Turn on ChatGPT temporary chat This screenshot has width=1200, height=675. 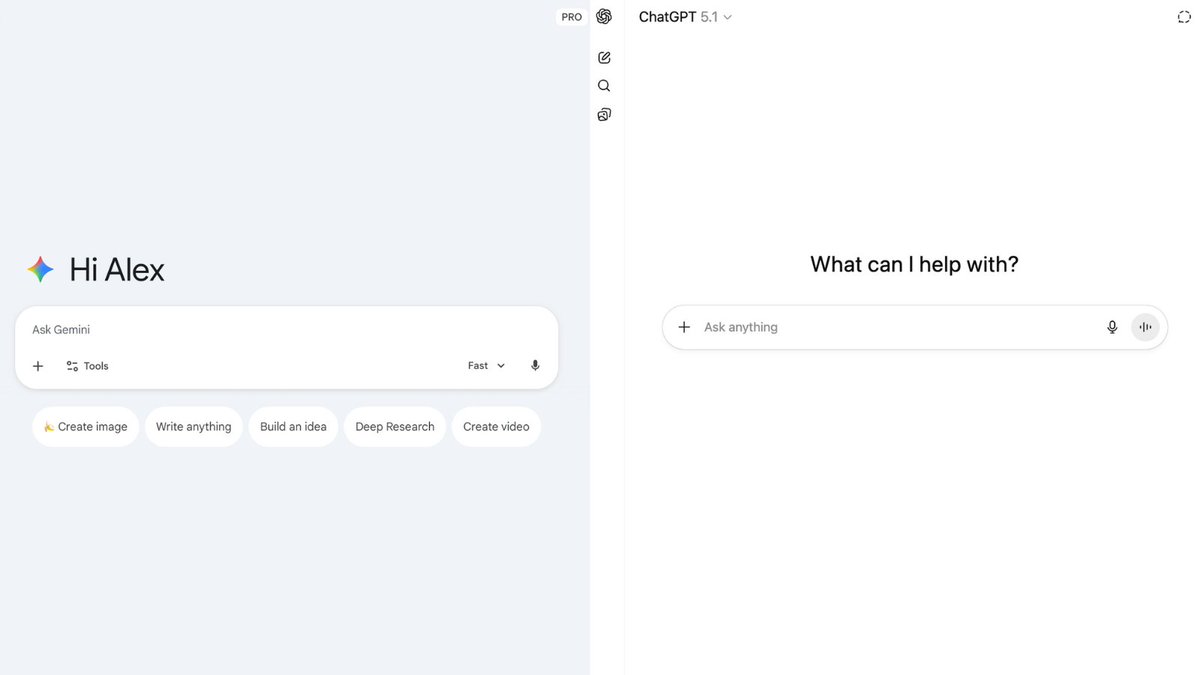tap(1184, 17)
